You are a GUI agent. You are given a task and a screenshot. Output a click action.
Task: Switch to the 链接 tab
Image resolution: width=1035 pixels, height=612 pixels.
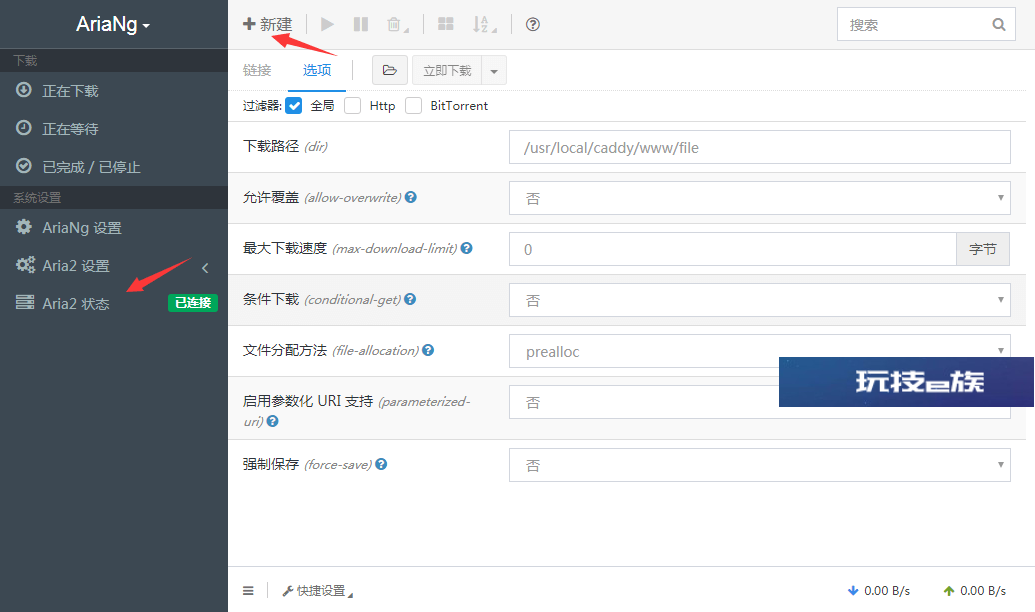[x=257, y=70]
